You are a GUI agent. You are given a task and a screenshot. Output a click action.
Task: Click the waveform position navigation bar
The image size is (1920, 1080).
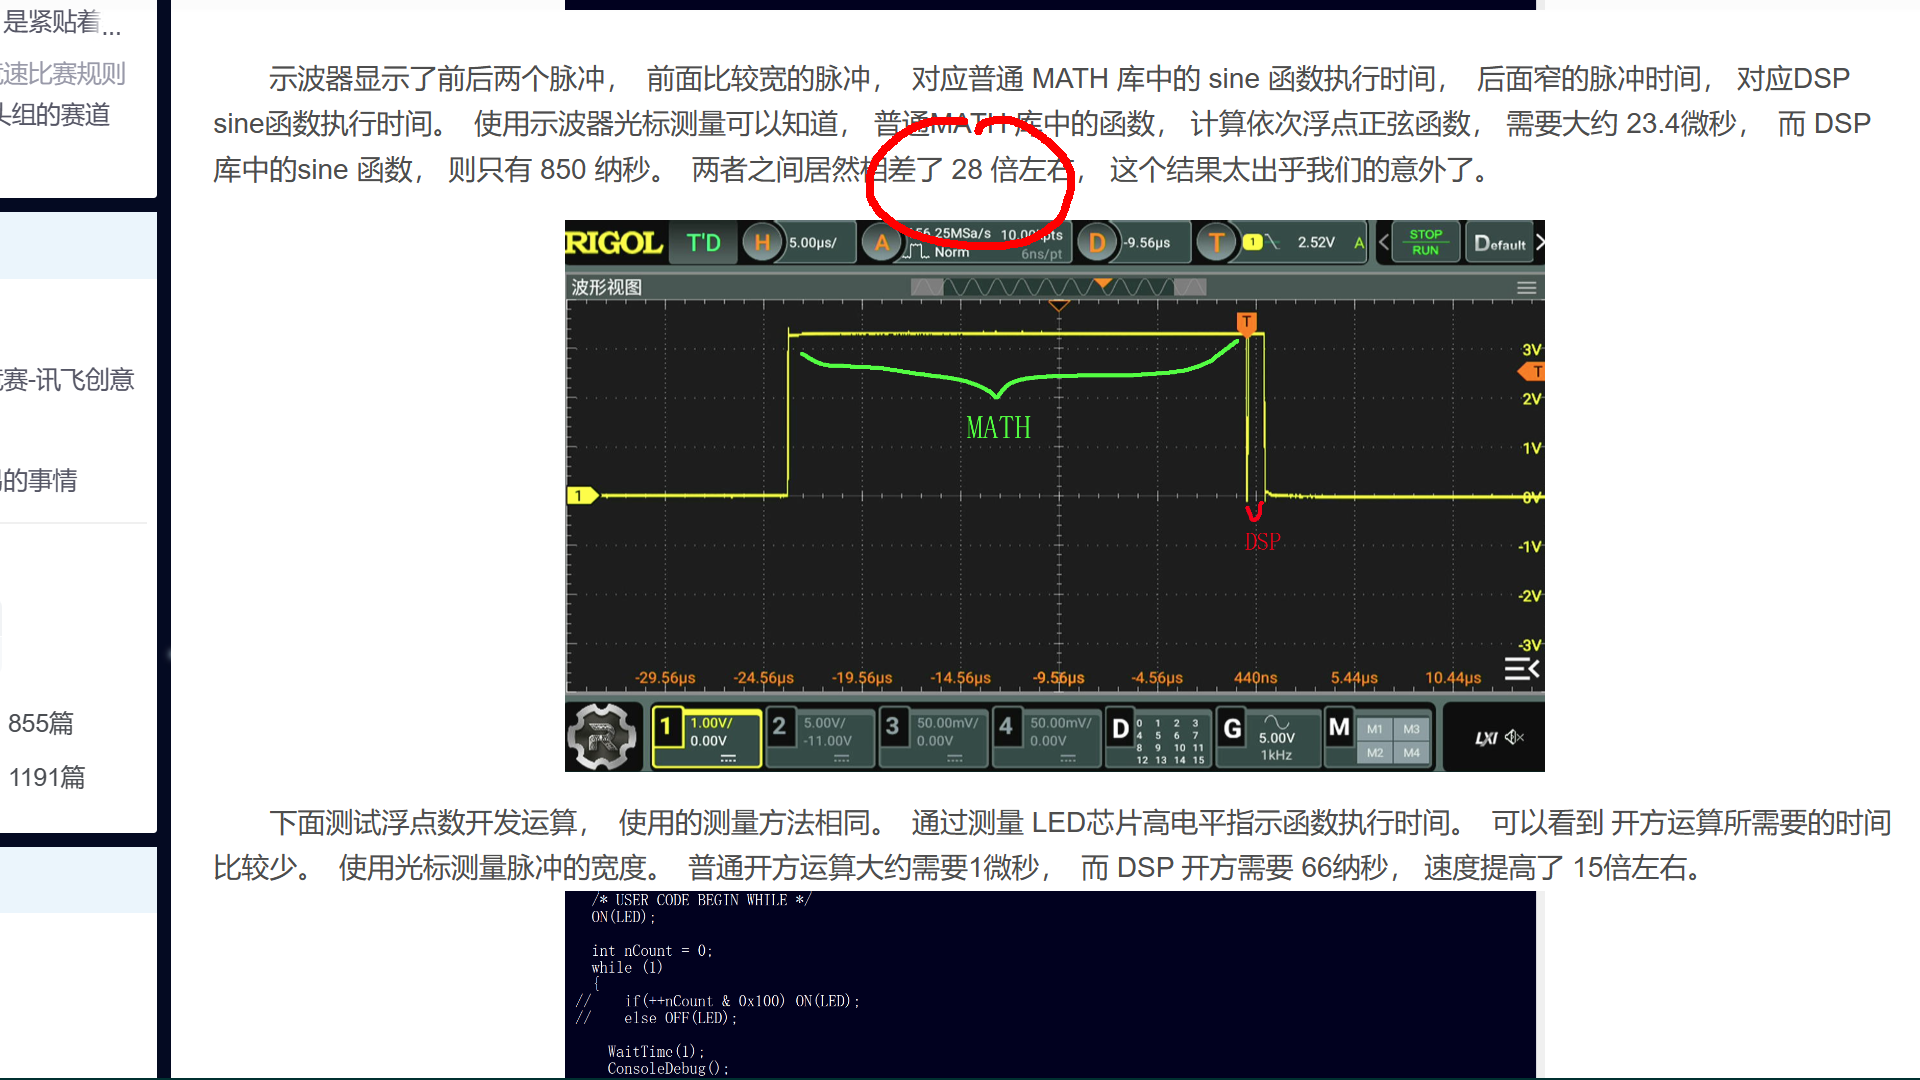tap(1058, 288)
